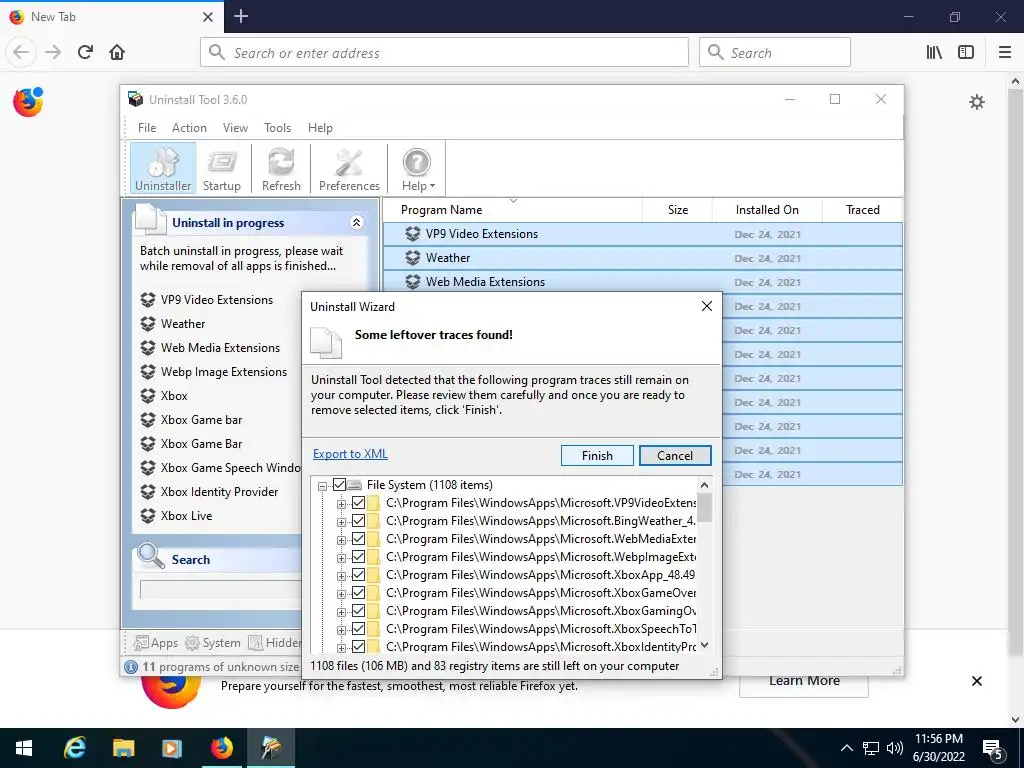The width and height of the screenshot is (1024, 768).
Task: Sort list by Program Name column
Action: coord(513,210)
